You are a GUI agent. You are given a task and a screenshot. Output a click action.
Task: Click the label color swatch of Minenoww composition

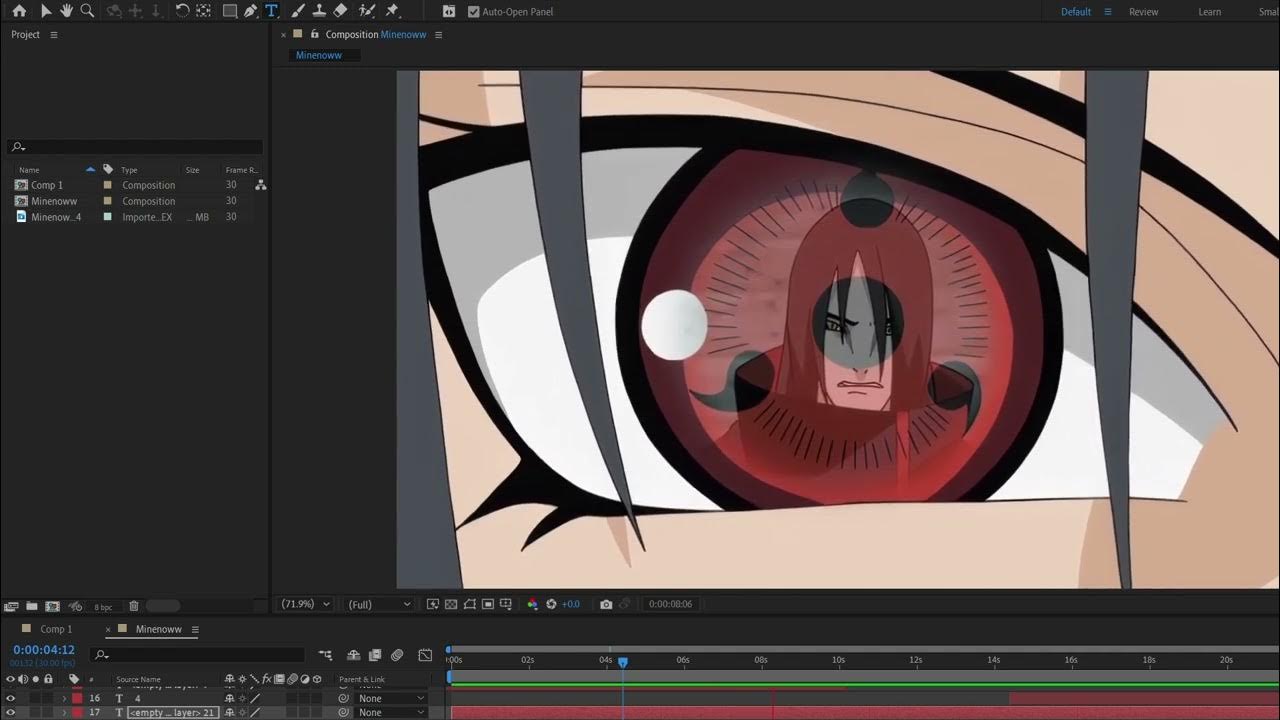click(x=108, y=201)
